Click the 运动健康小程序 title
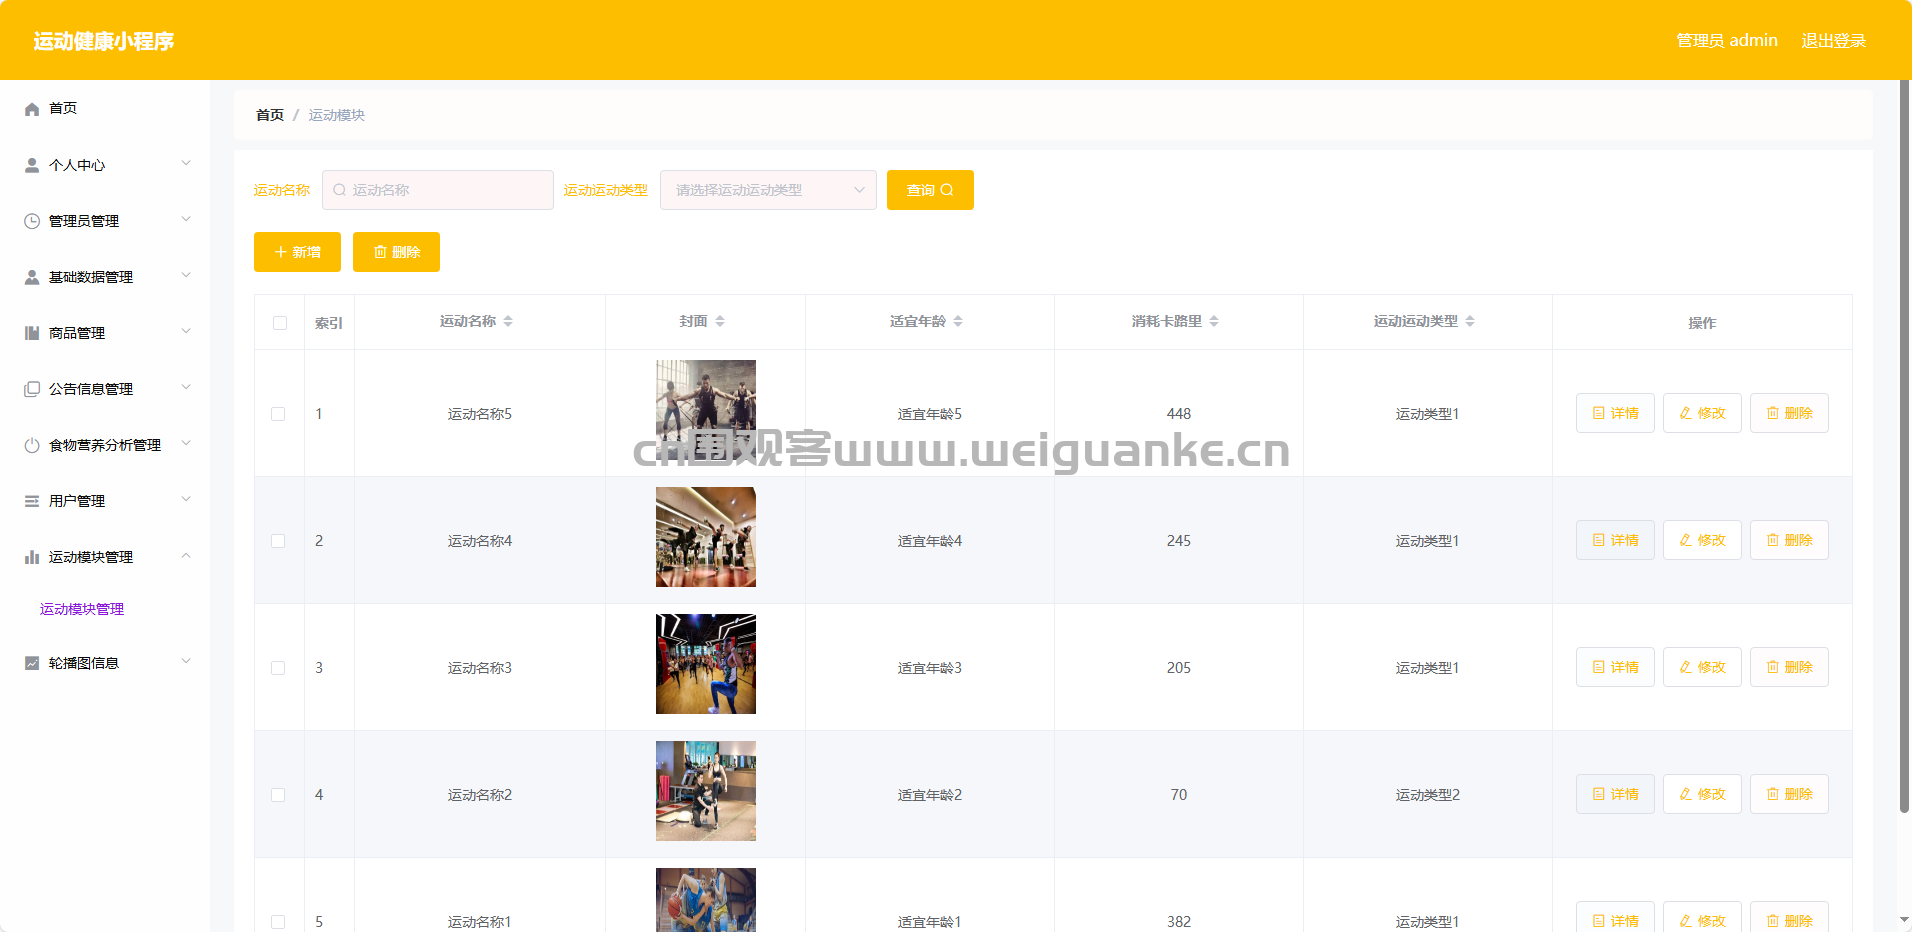Viewport: 1912px width, 932px height. pos(104,41)
